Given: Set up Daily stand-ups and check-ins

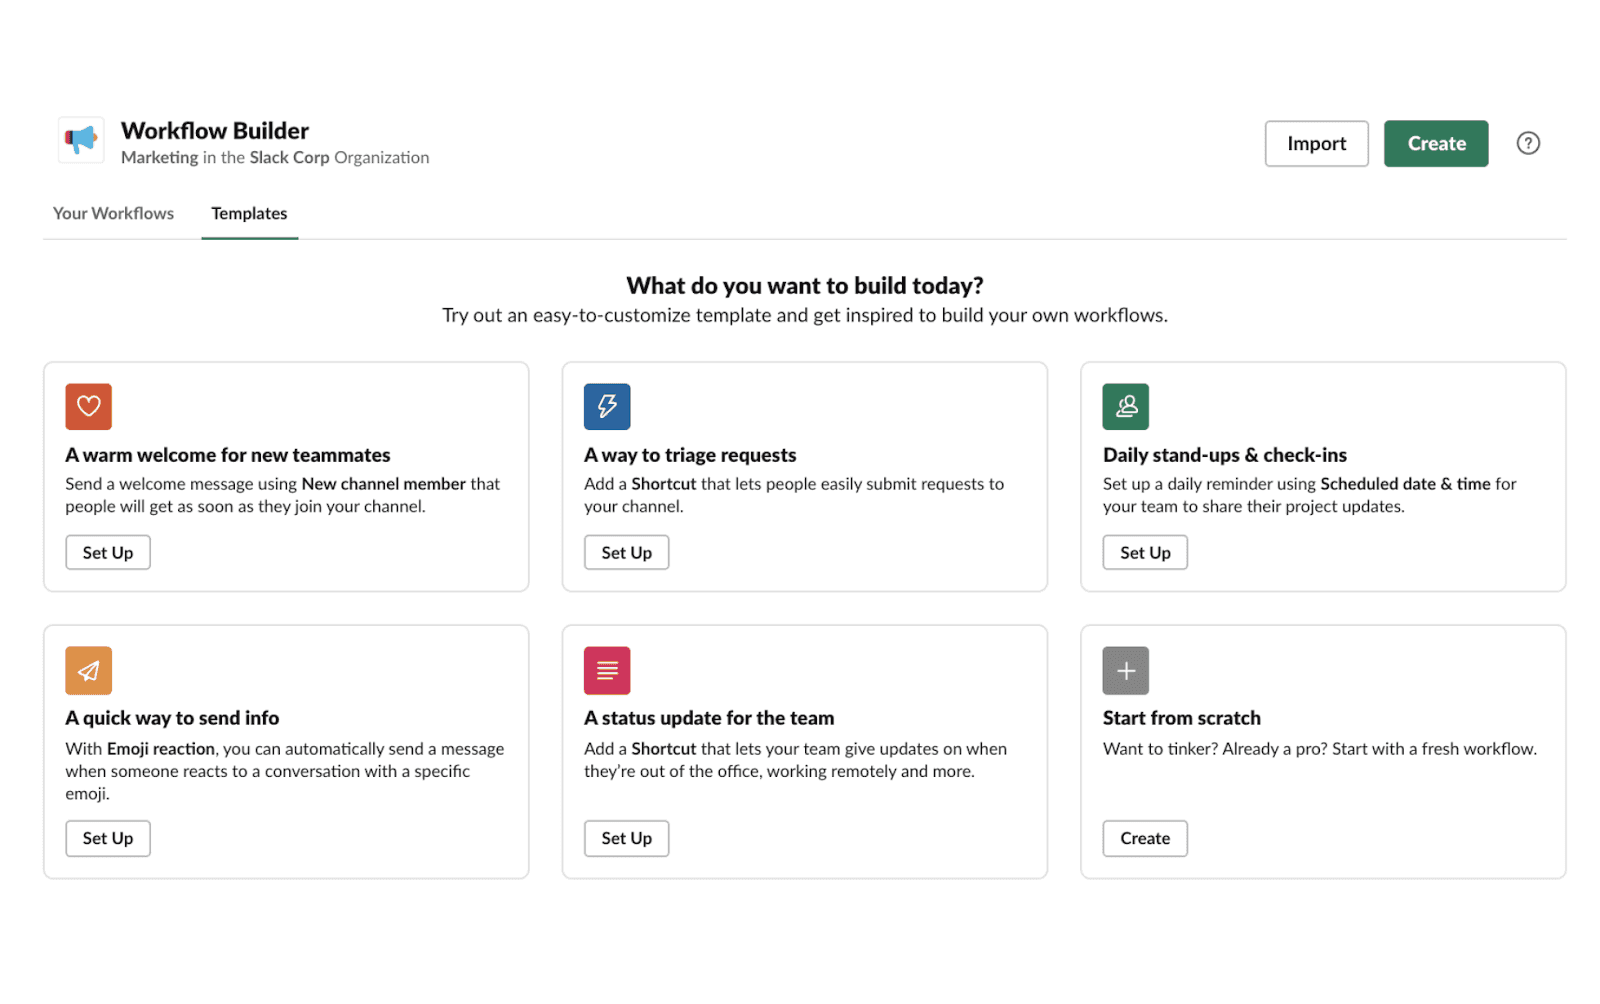Looking at the screenshot, I should (1145, 552).
